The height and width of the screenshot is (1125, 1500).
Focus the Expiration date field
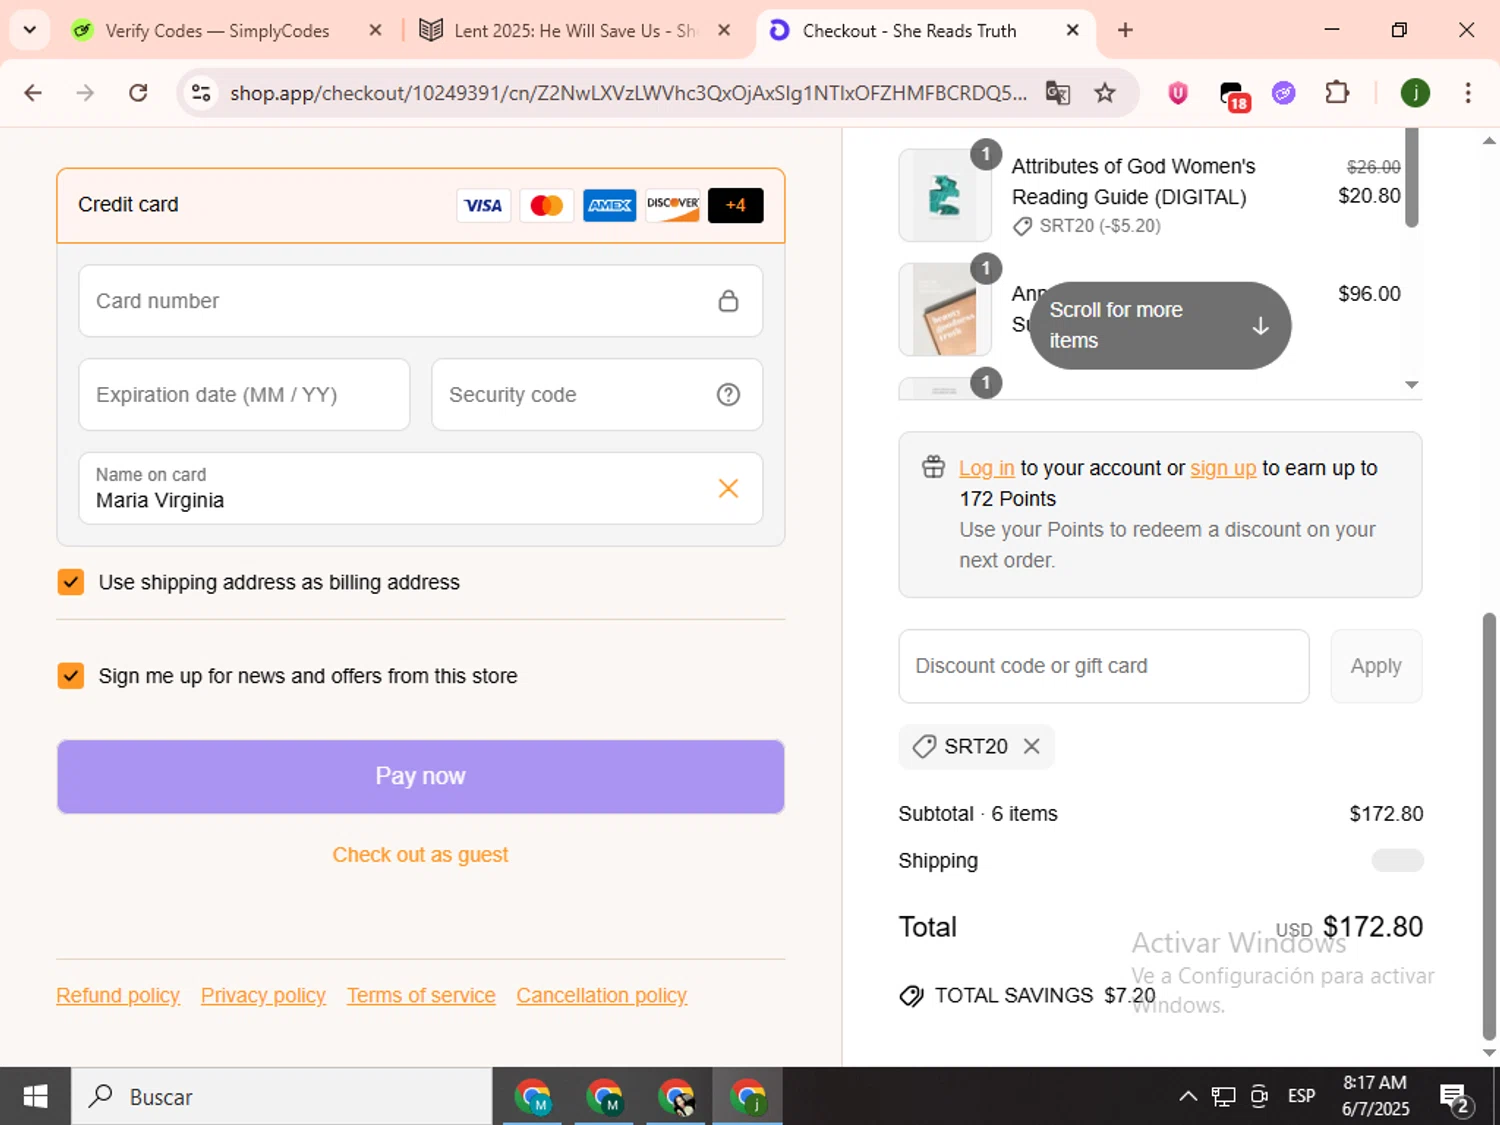pos(244,395)
